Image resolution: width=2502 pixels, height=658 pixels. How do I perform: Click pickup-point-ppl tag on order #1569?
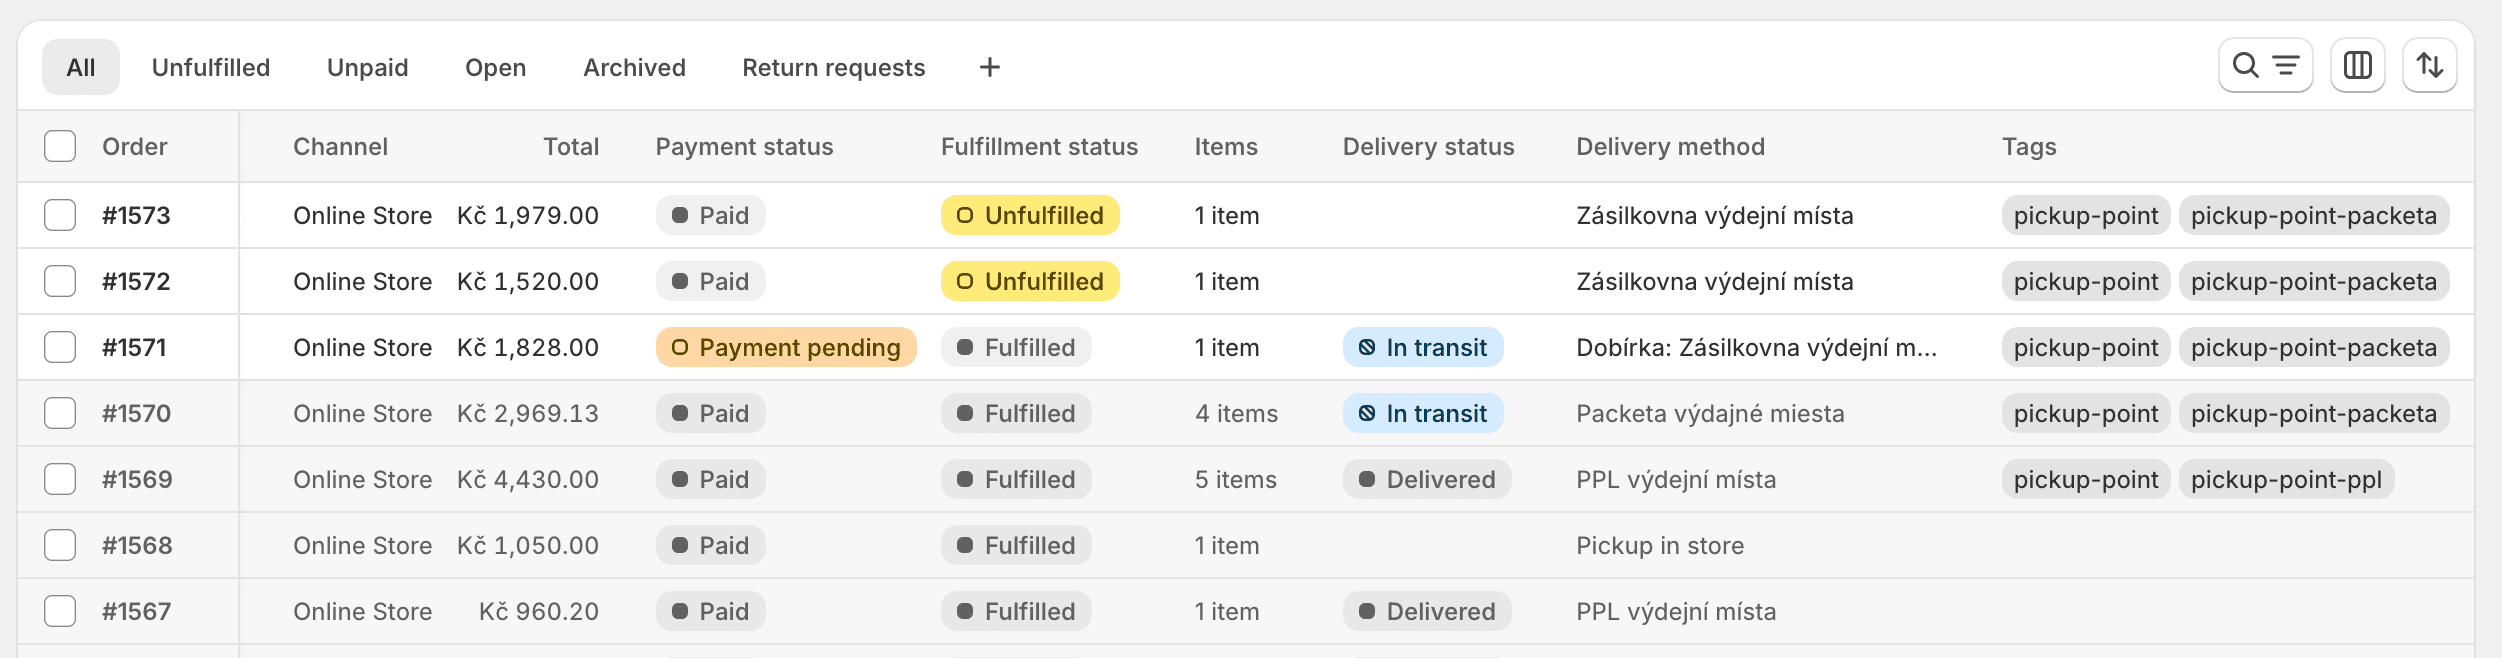click(x=2285, y=479)
